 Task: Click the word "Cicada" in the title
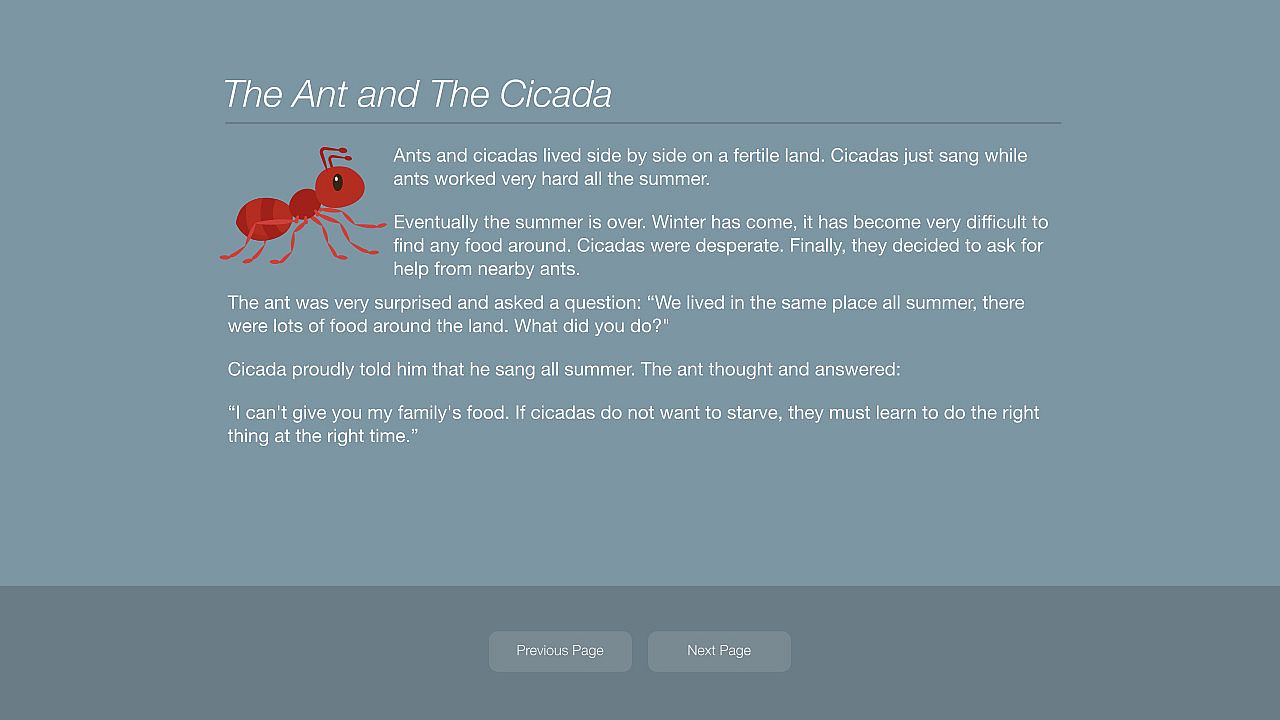[555, 95]
